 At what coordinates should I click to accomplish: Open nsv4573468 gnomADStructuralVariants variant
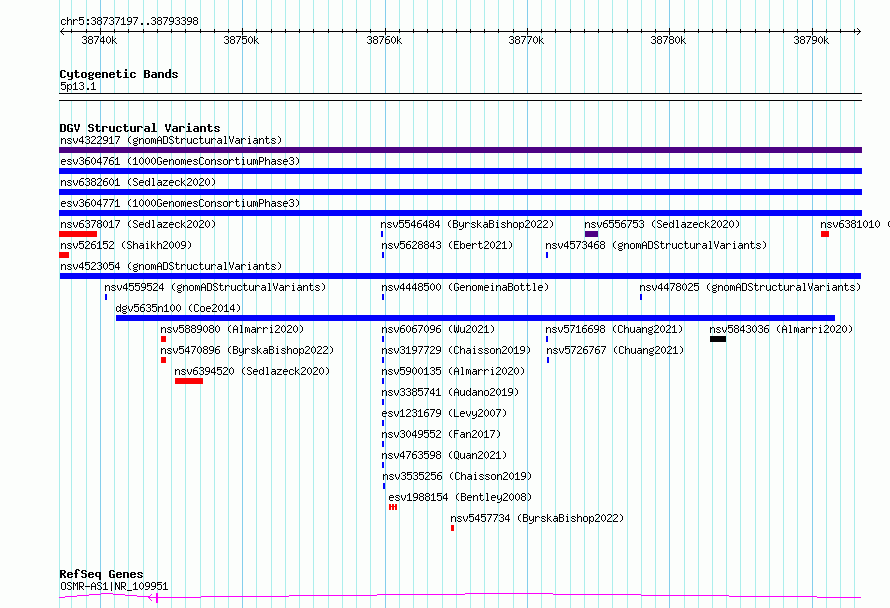point(656,245)
